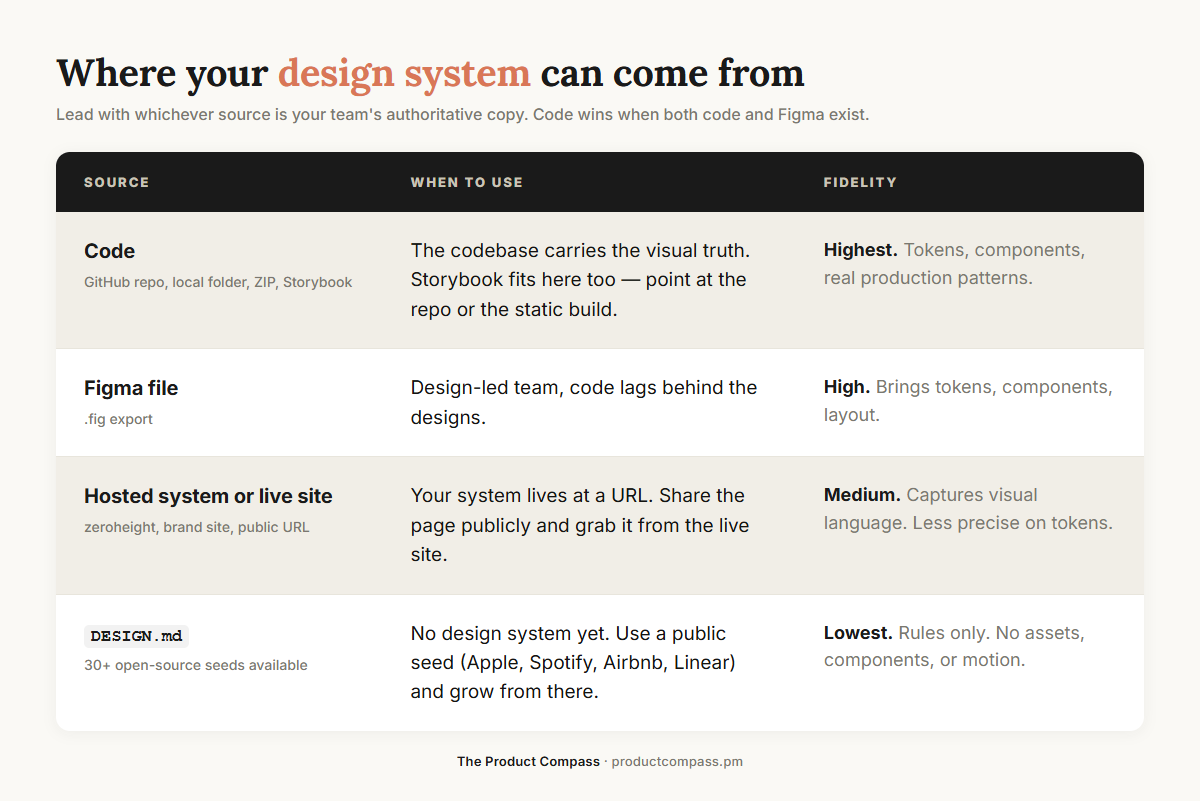Click 'No design system yet' description
Image resolution: width=1200 pixels, height=801 pixels.
pos(574,662)
